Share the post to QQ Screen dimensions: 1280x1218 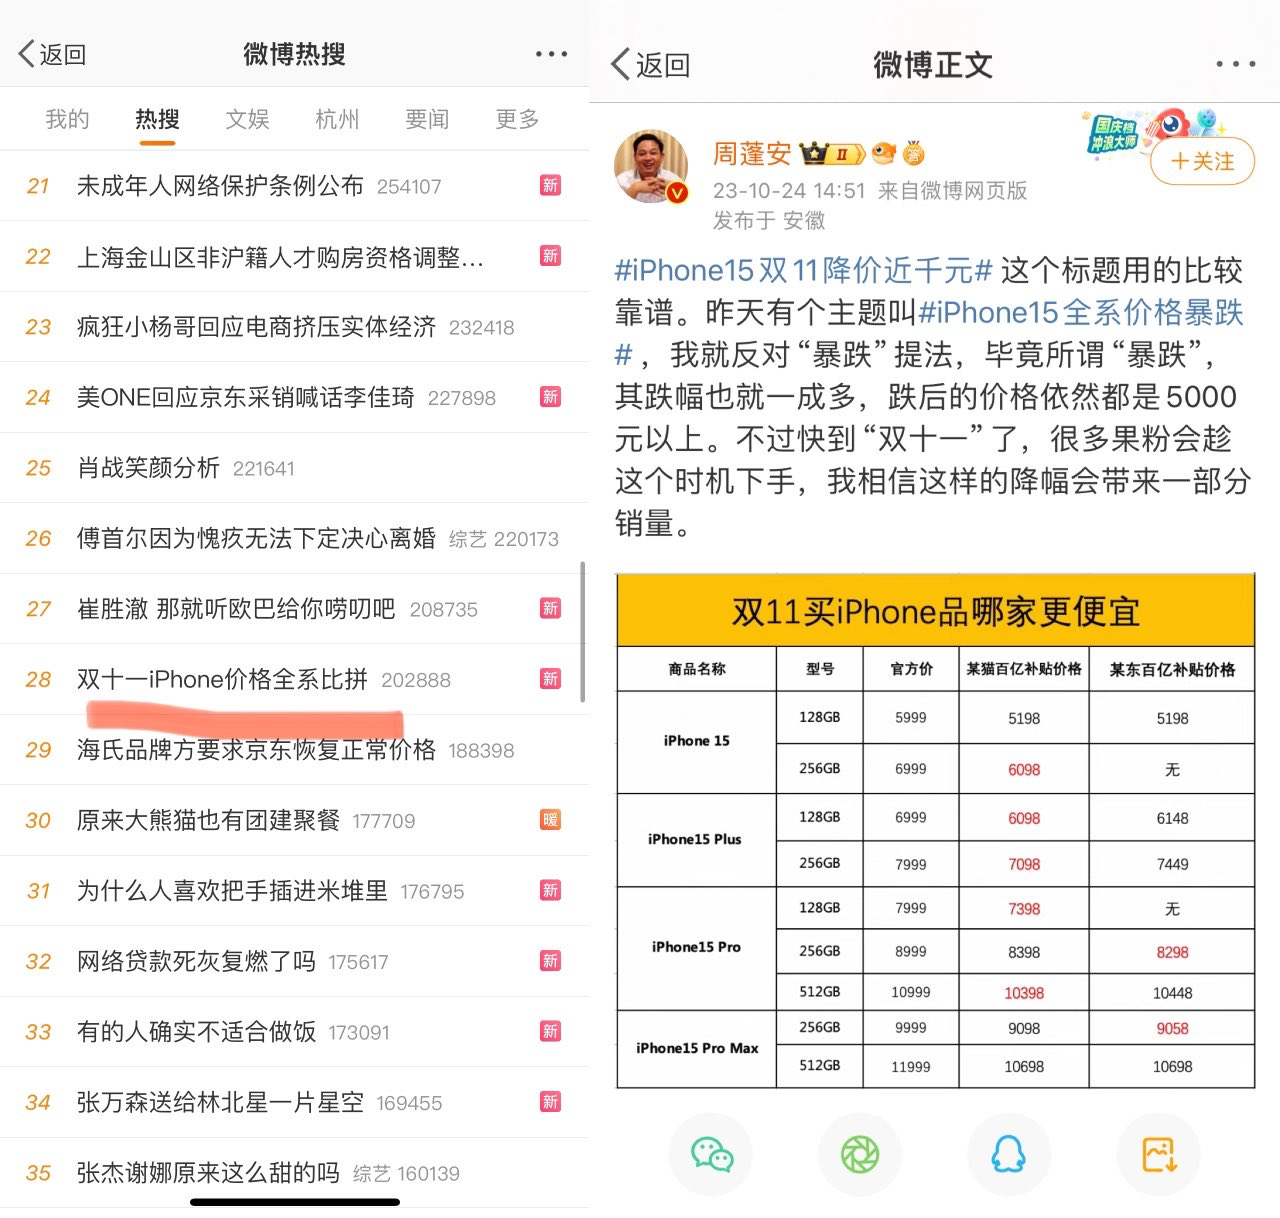1009,1154
